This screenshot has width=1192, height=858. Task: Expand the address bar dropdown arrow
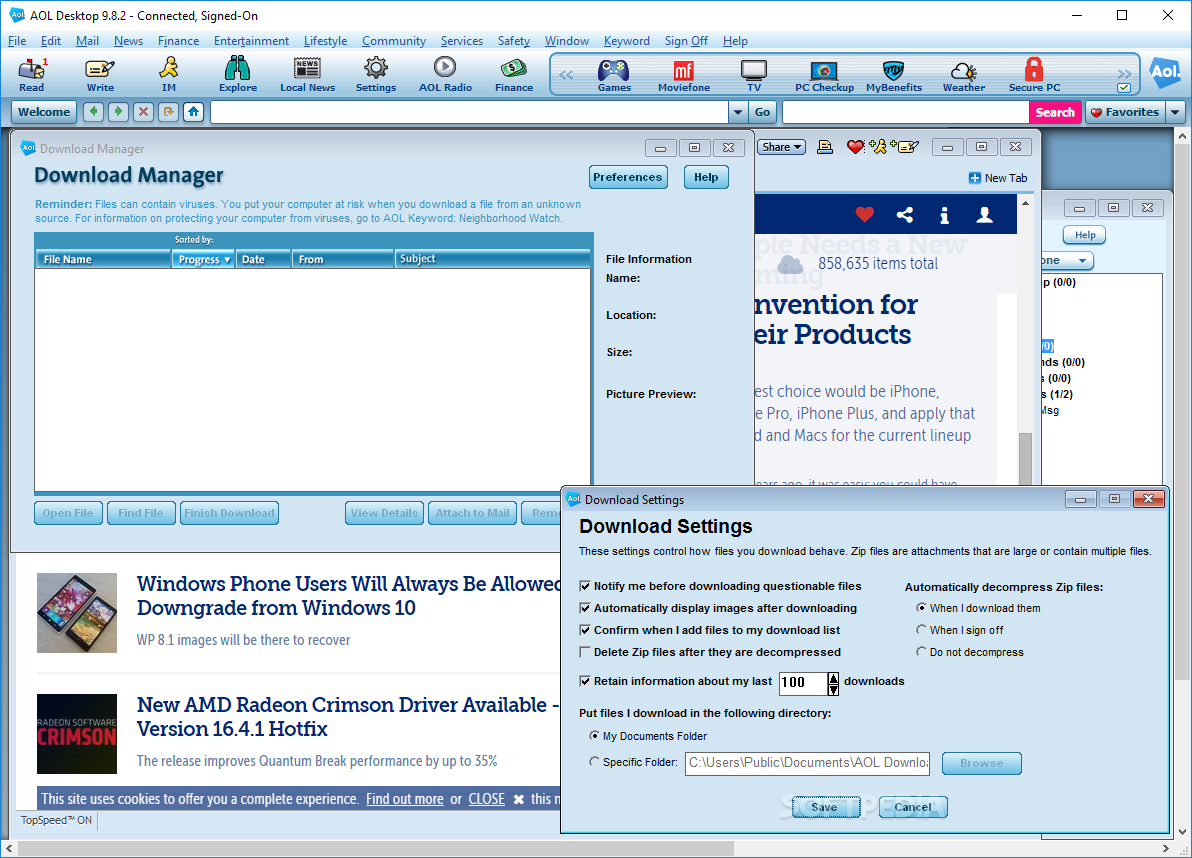tap(737, 112)
